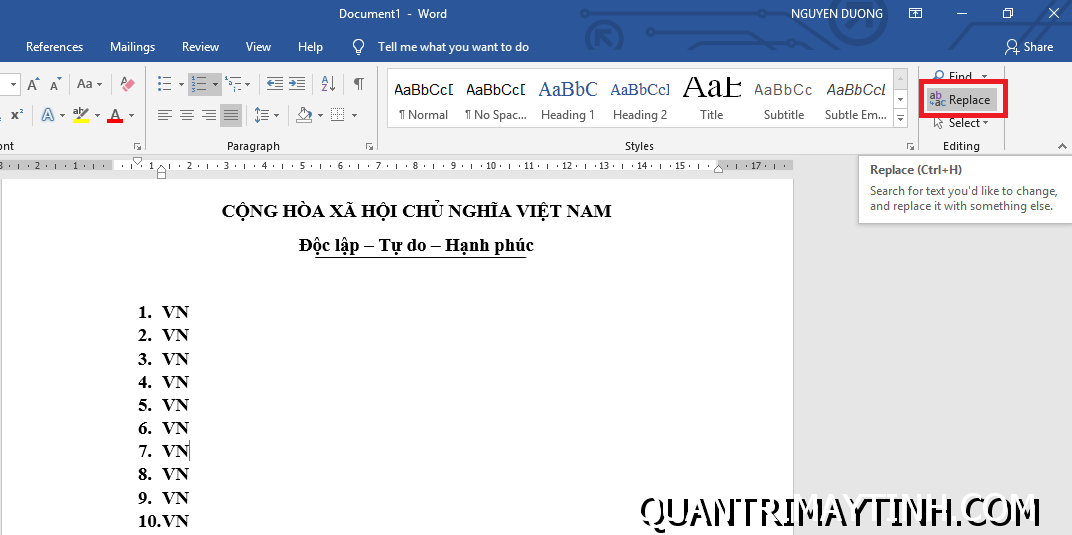Screen dimensions: 1072x535
Task: Apply paragraph Shading with the paint bucket
Action: tap(304, 115)
